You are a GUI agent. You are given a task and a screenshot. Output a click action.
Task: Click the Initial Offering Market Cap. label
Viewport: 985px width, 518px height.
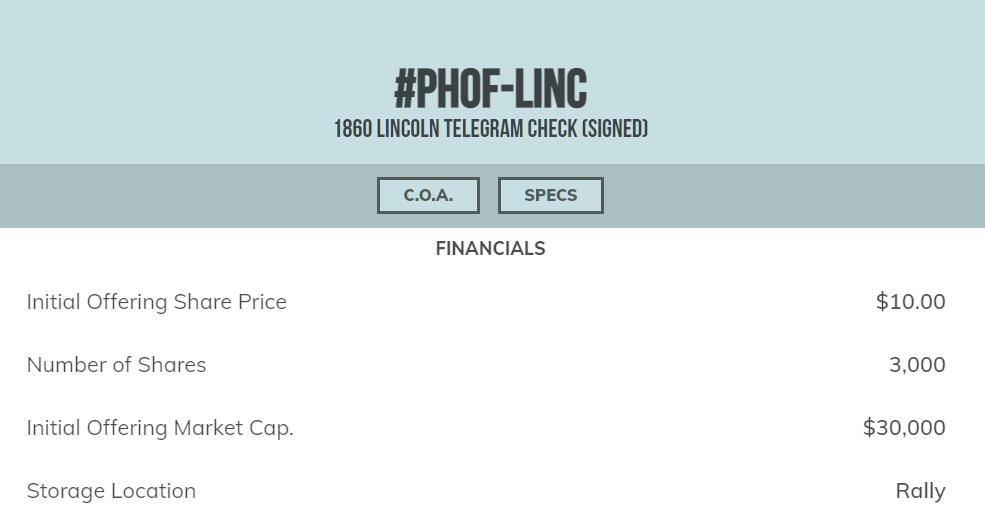tap(160, 428)
